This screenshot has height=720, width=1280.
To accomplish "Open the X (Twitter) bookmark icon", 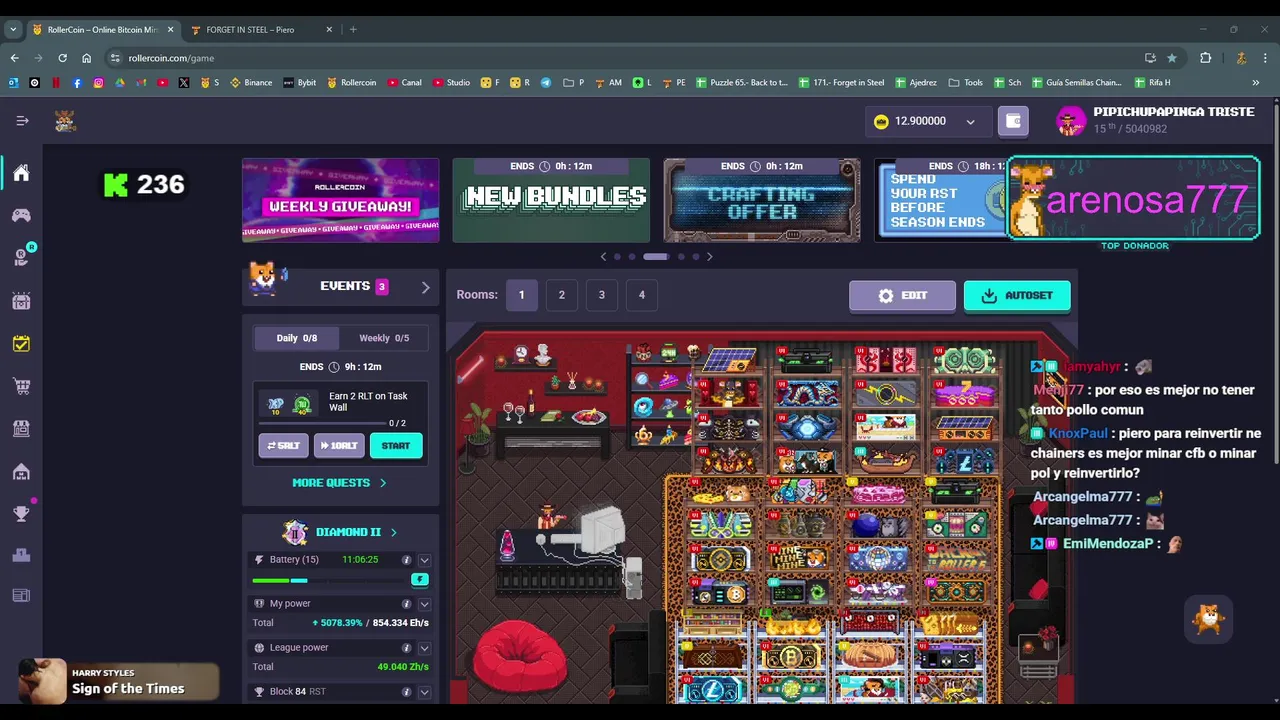I will point(184,83).
